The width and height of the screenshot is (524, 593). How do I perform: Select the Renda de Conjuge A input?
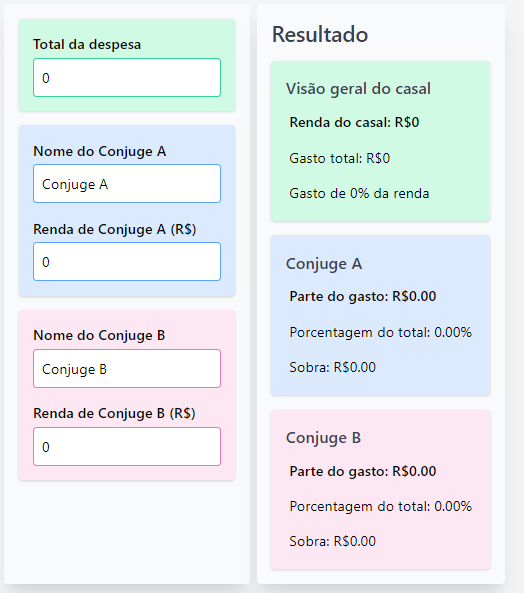coord(127,262)
